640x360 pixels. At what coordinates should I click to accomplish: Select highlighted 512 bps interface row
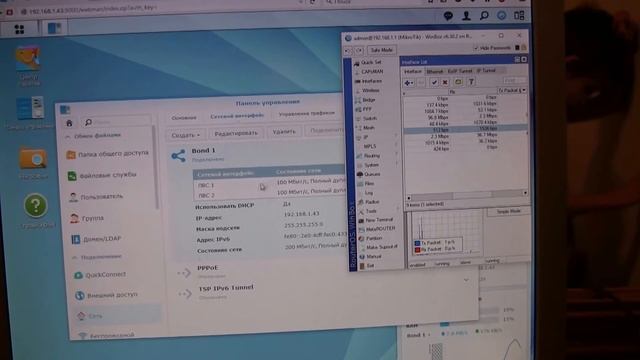(465, 130)
